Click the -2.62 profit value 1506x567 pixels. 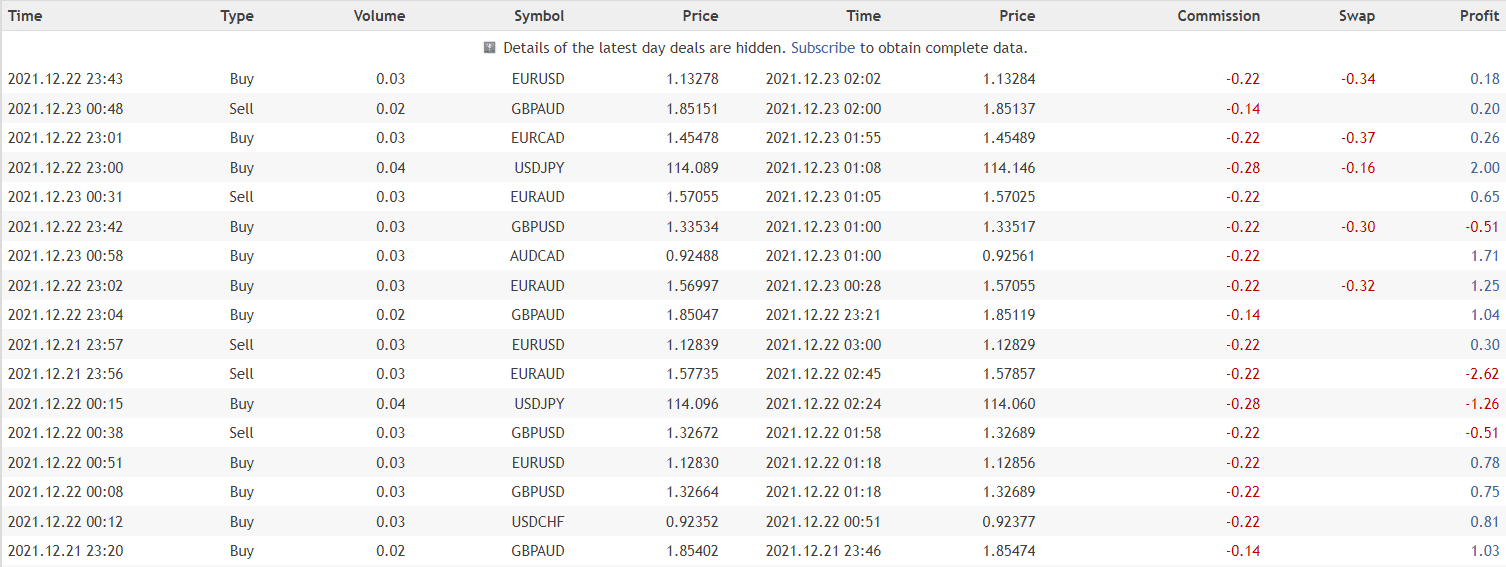click(1482, 374)
